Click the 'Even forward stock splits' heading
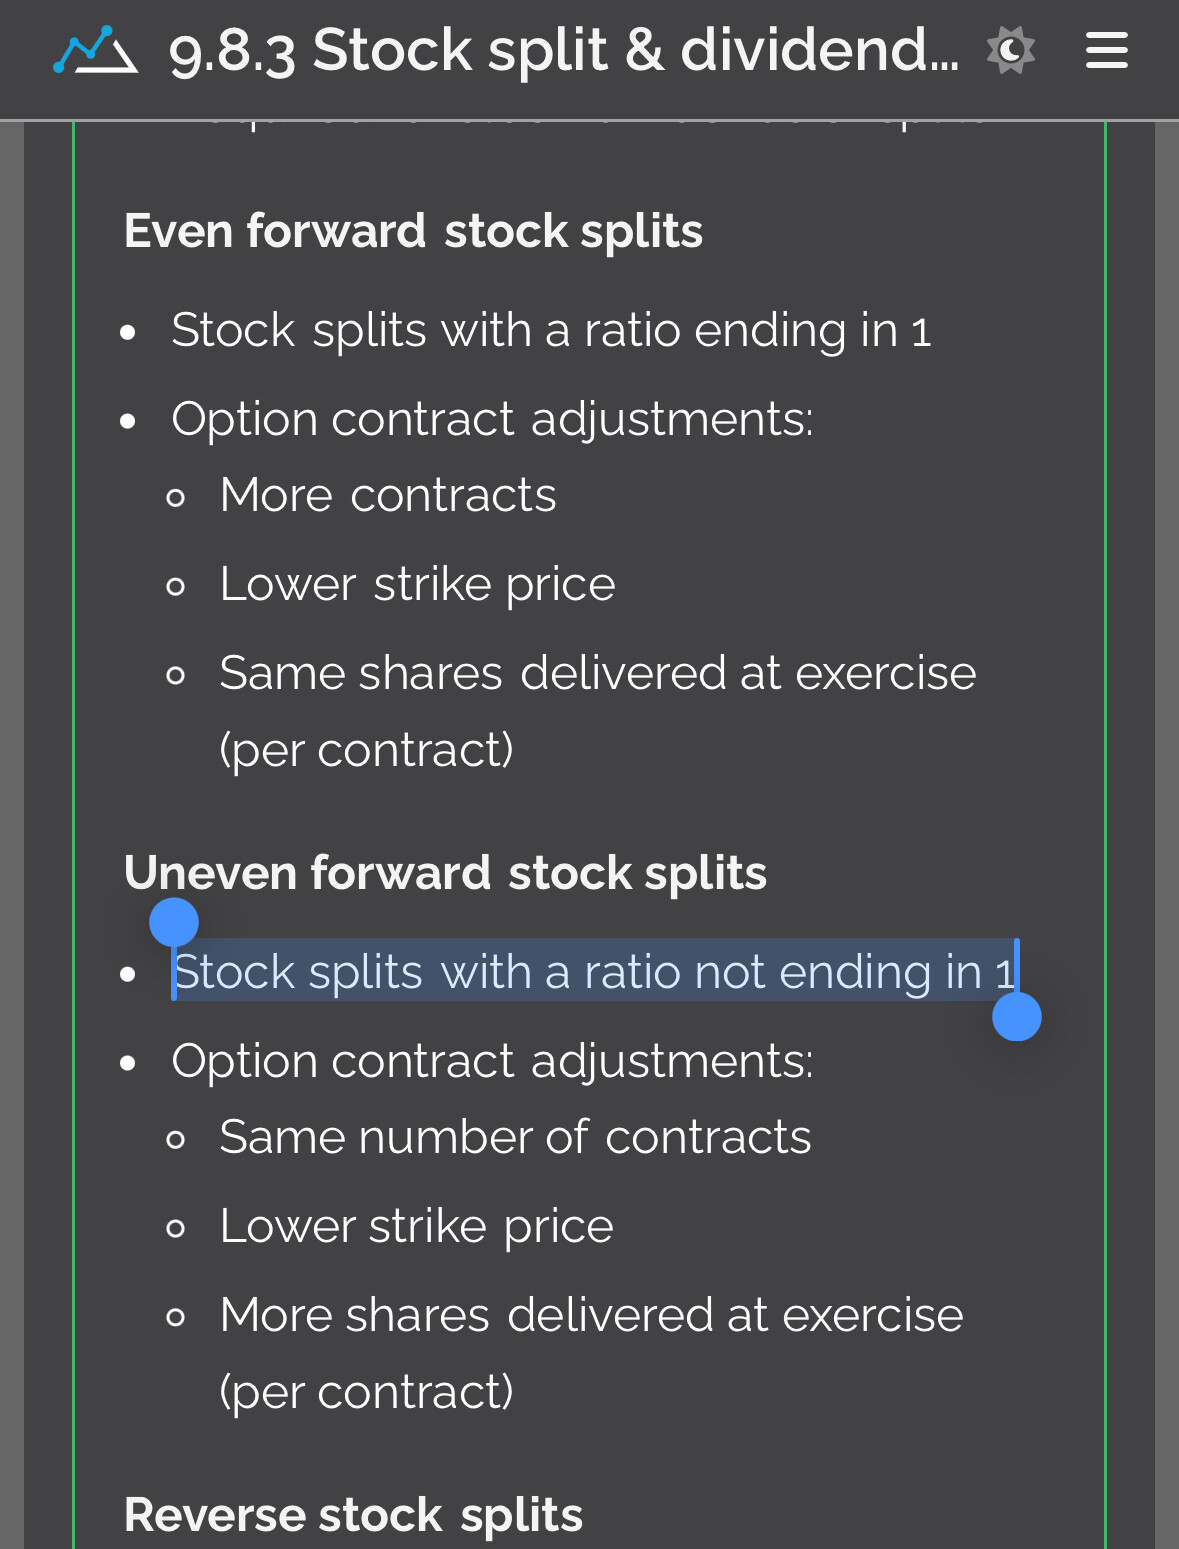This screenshot has height=1549, width=1179. [x=413, y=231]
